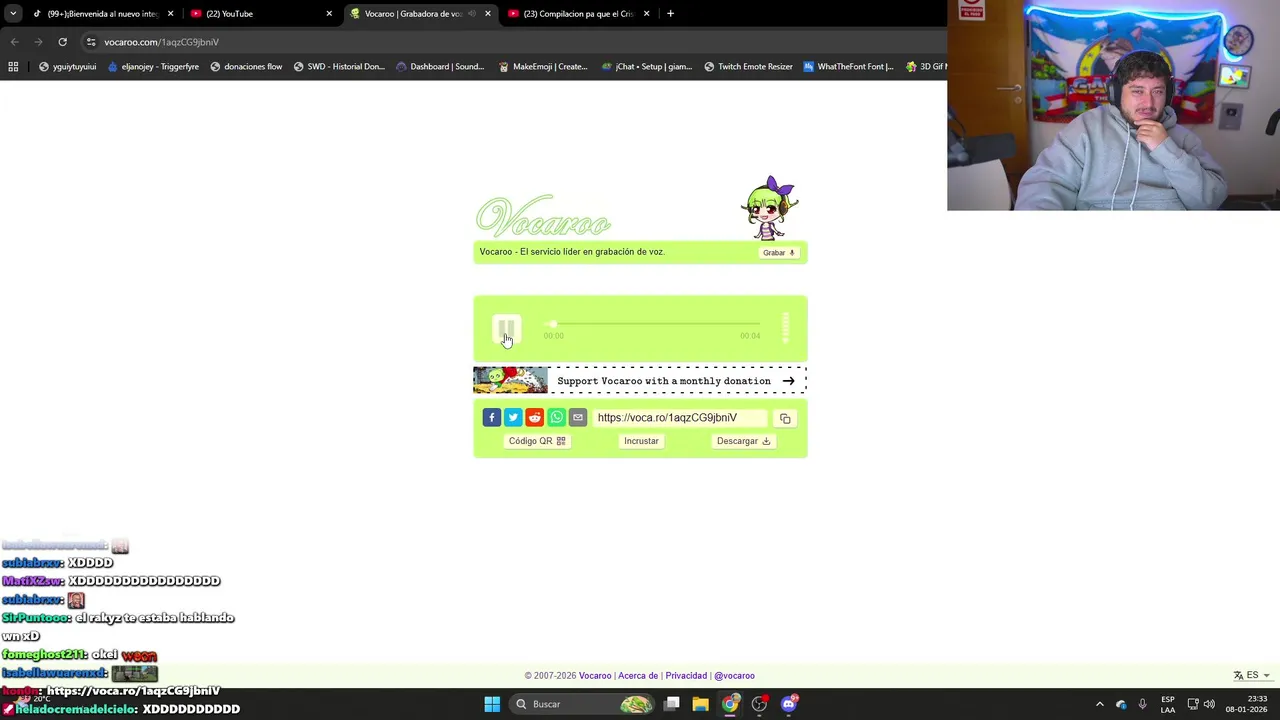
Task: Open the Dashboard | Sound... bookmark
Action: 440,67
